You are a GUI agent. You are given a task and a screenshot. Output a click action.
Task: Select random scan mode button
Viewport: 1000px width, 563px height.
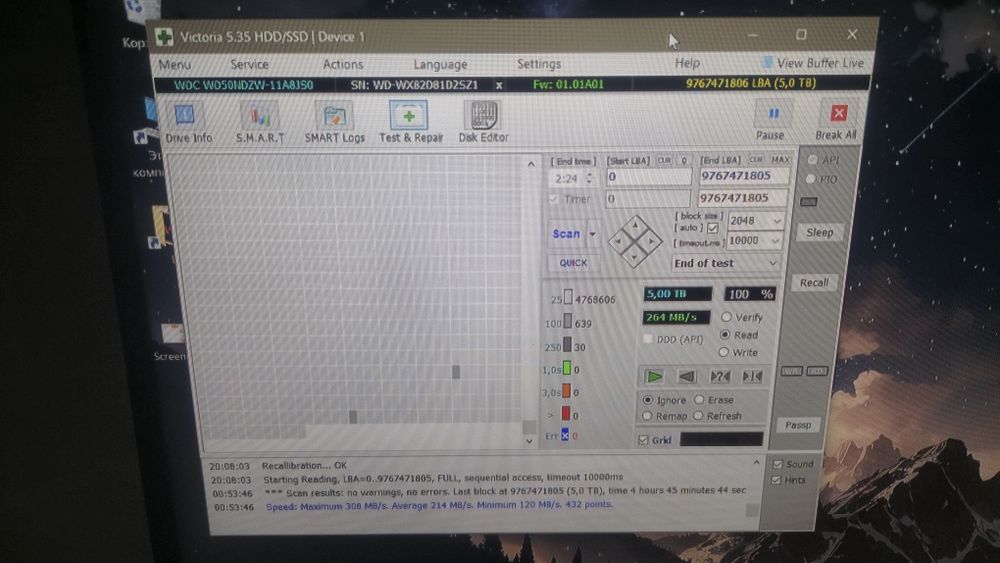[719, 376]
